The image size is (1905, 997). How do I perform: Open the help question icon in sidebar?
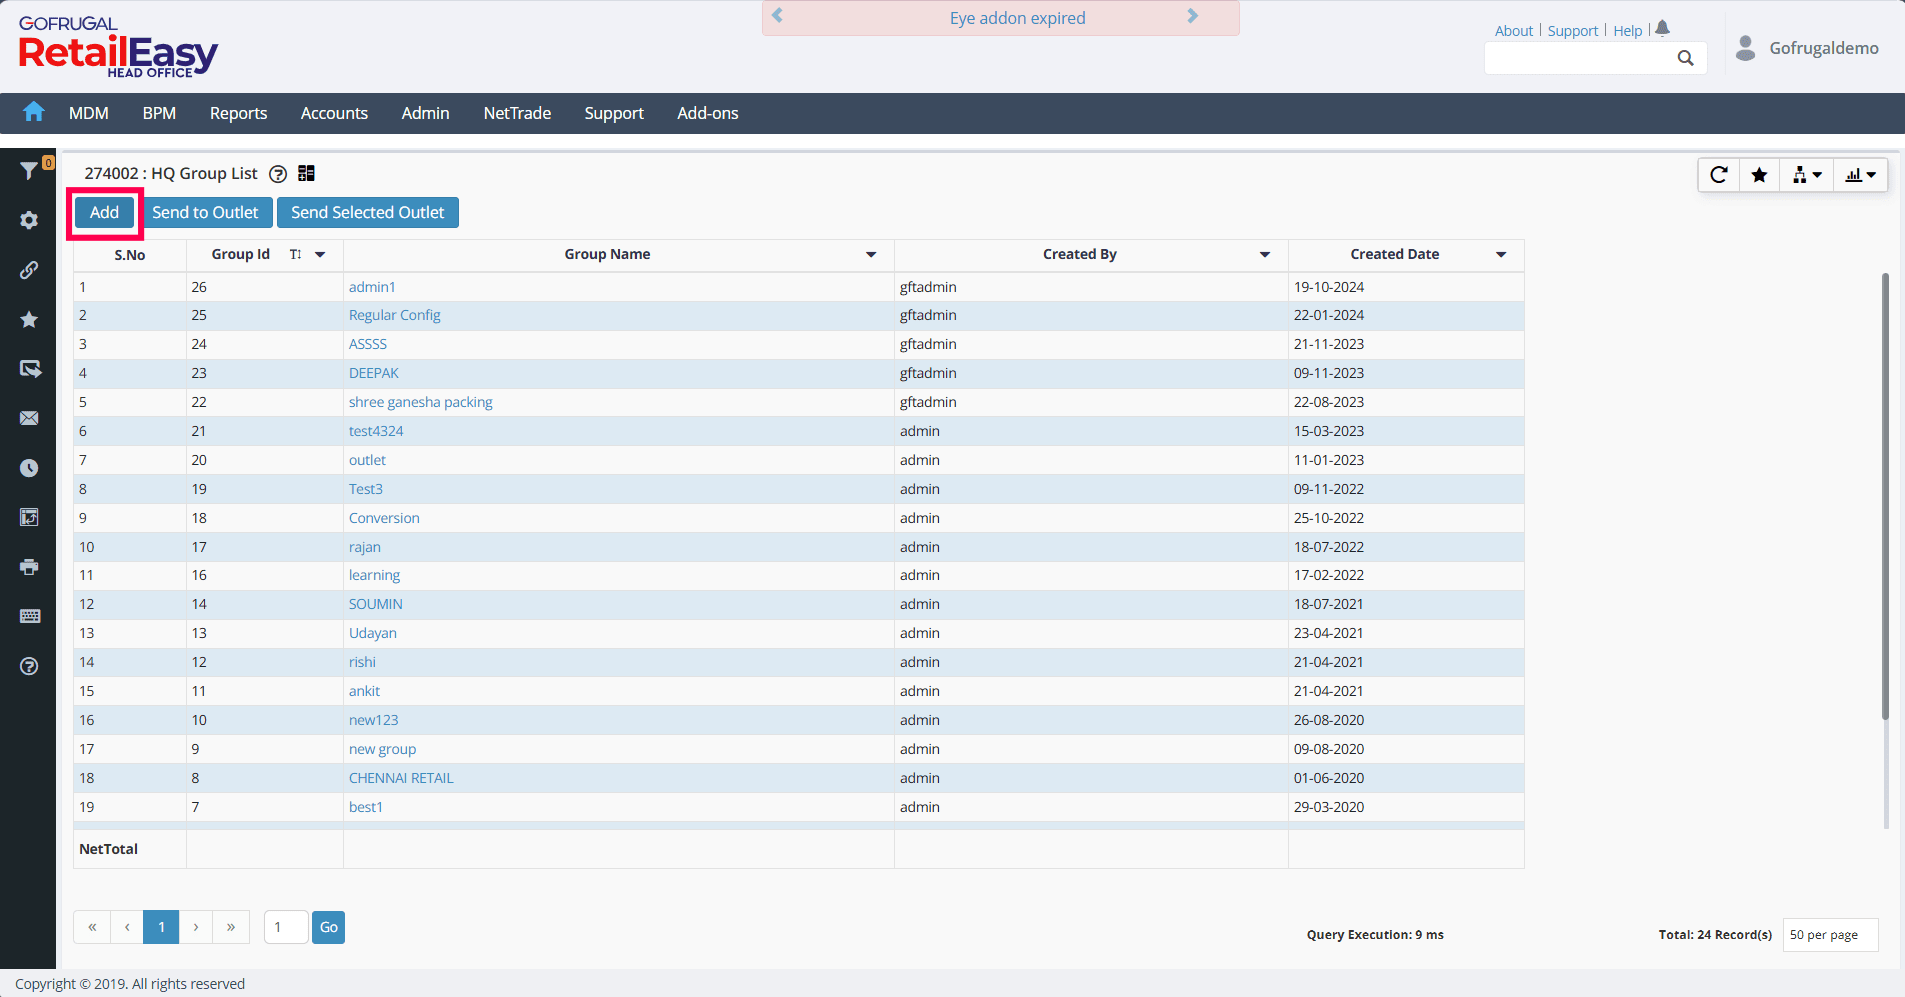pyautogui.click(x=29, y=666)
